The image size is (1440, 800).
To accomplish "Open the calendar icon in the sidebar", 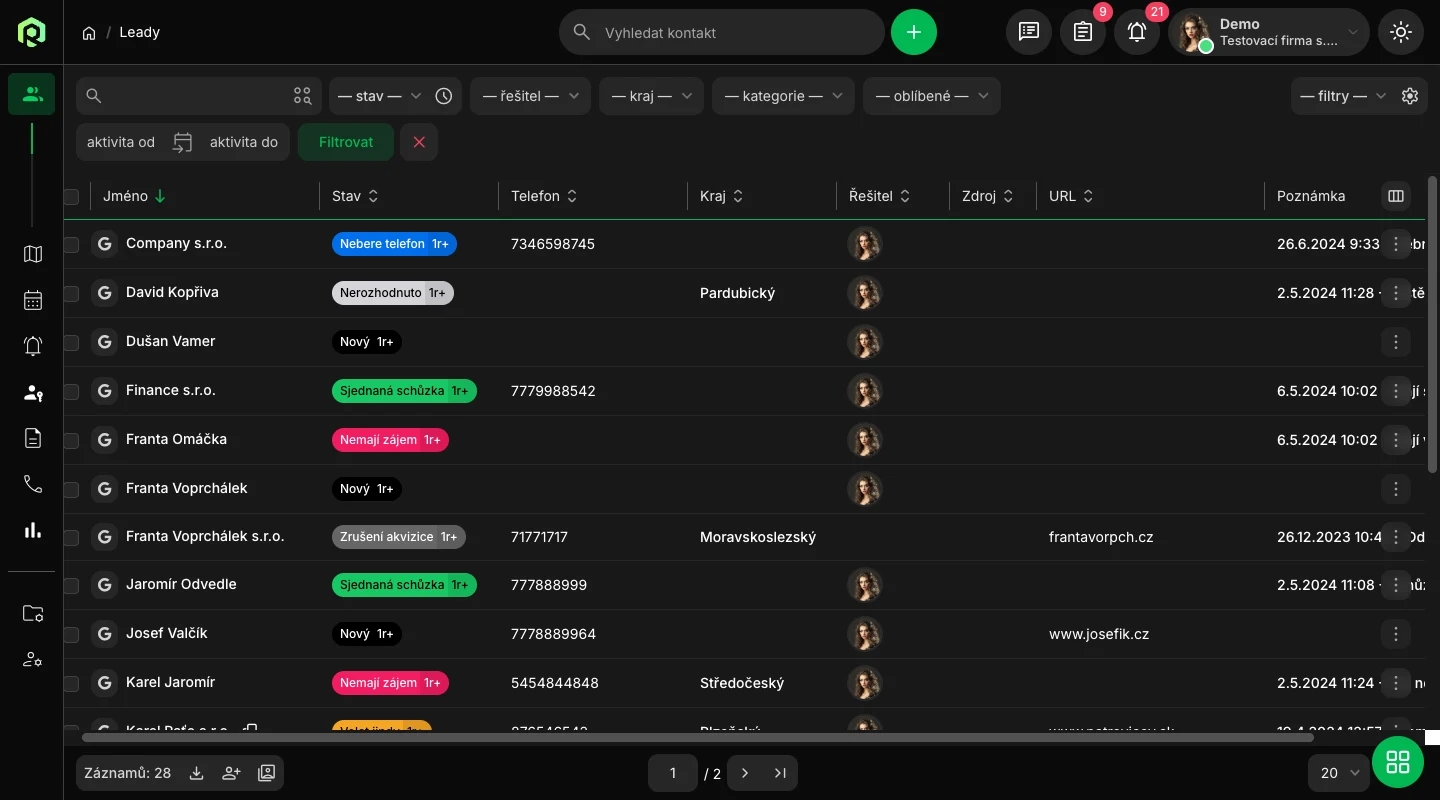I will 33,300.
